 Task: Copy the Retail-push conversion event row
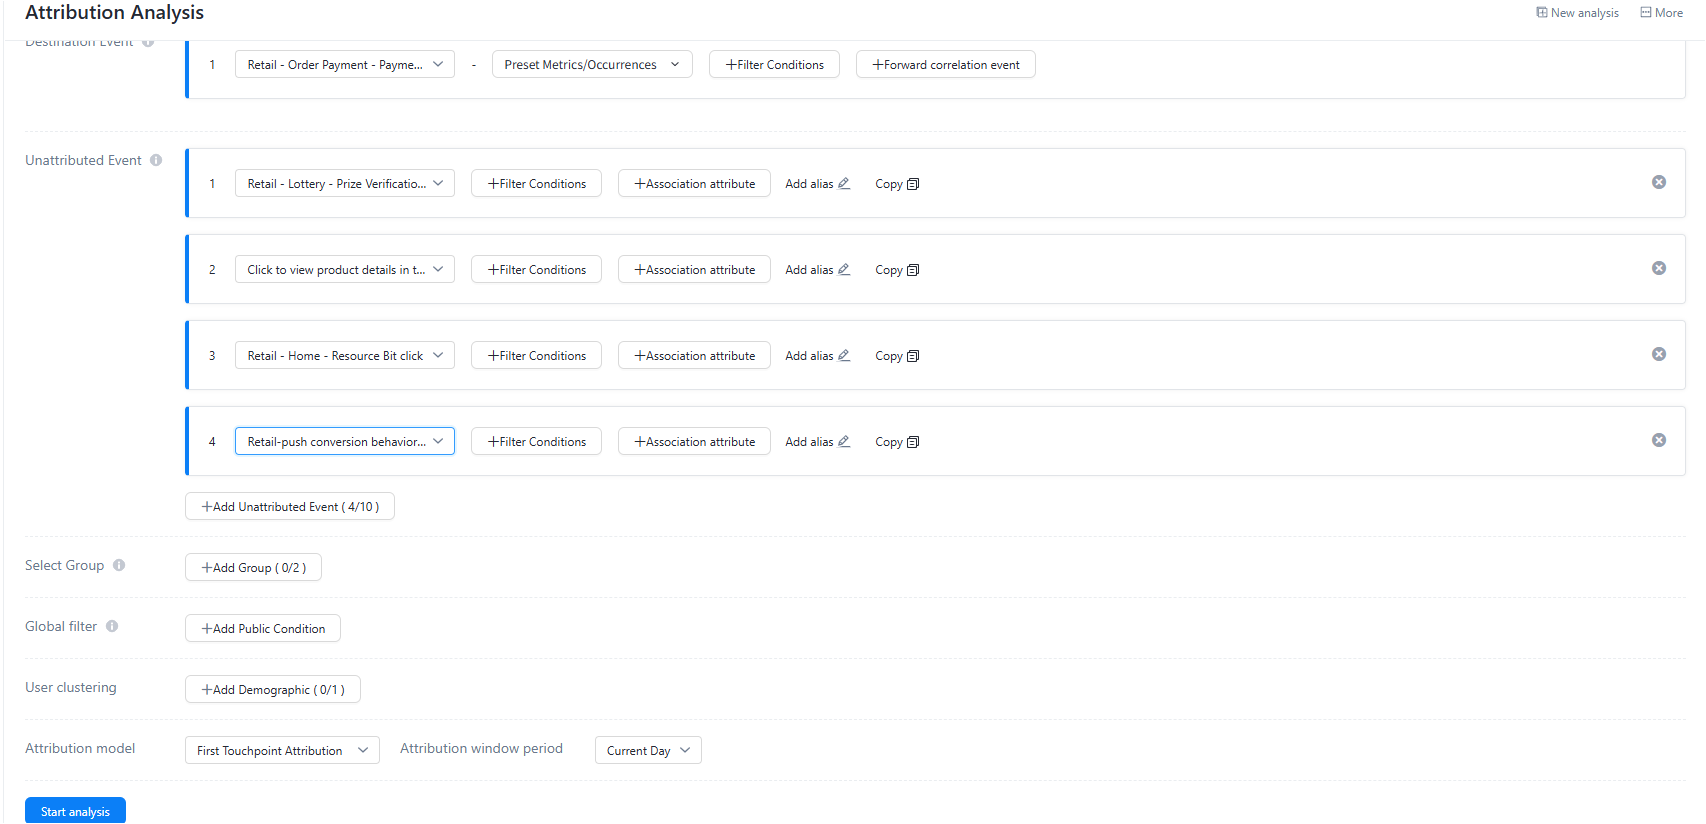pyautogui.click(x=897, y=442)
